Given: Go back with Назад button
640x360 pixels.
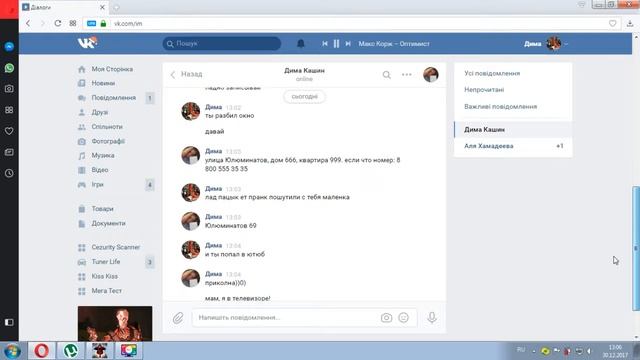Looking at the screenshot, I should pos(186,74).
